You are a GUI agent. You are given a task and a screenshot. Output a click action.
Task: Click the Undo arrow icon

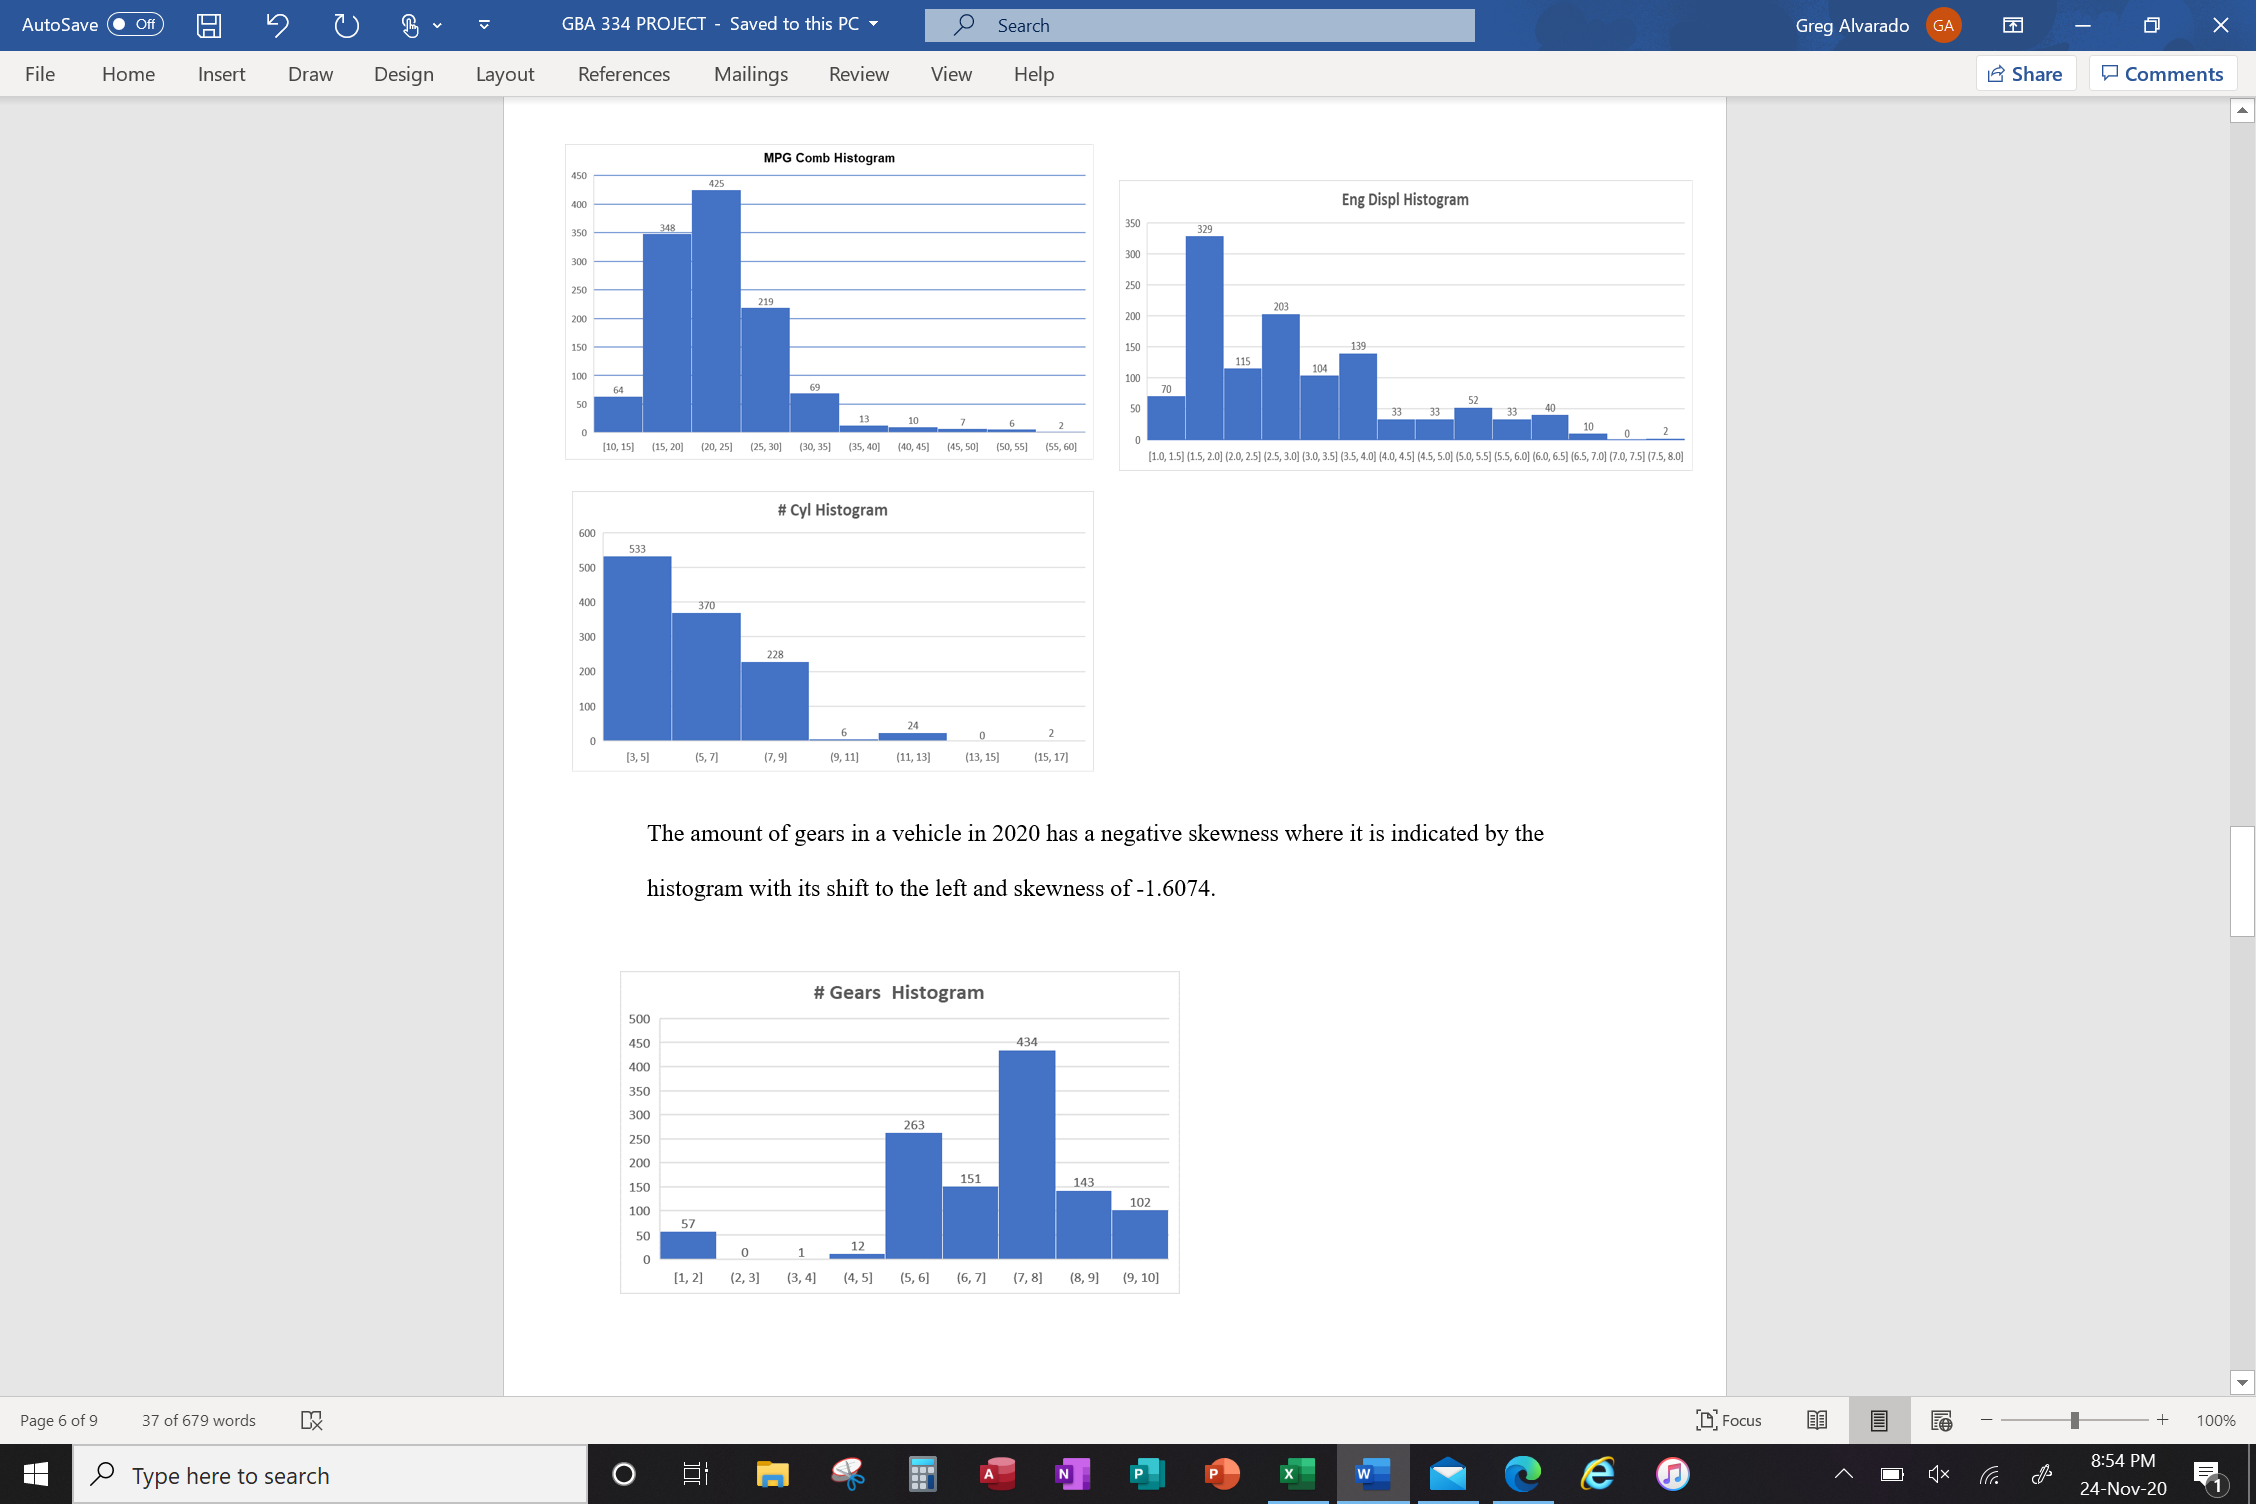pos(277,25)
